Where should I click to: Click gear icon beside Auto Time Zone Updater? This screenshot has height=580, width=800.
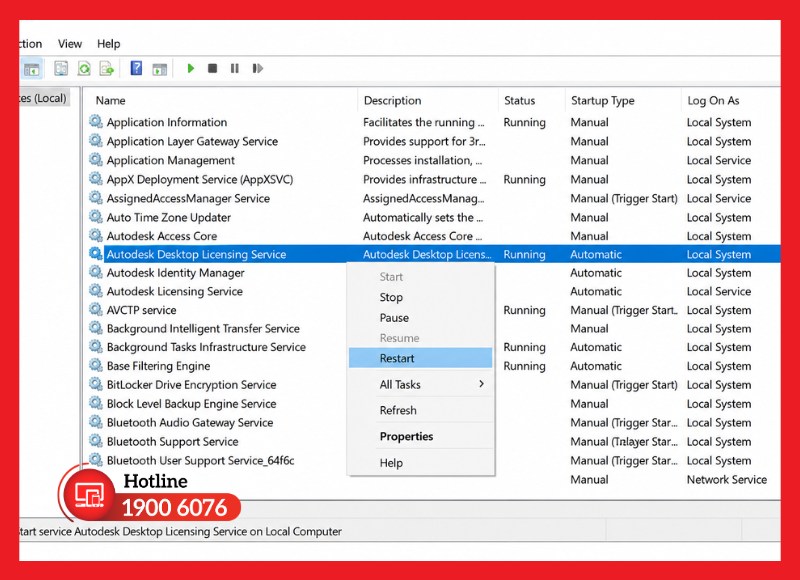tap(95, 216)
